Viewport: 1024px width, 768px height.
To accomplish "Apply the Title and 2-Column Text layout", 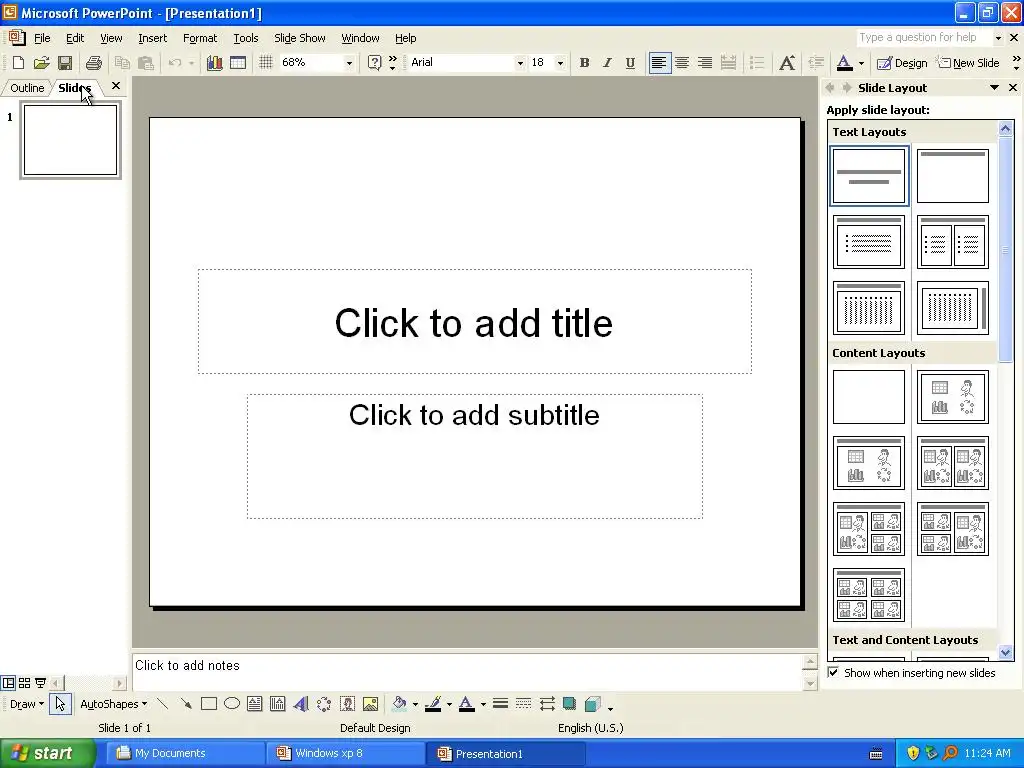I will pyautogui.click(x=953, y=242).
